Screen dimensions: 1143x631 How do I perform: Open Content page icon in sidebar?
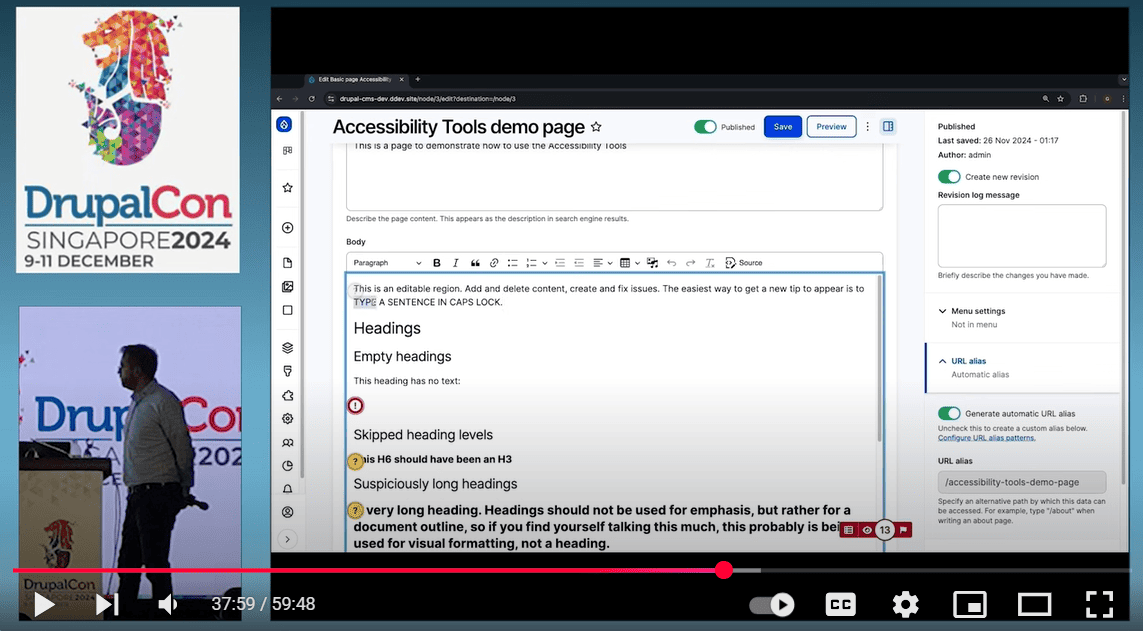[287, 262]
